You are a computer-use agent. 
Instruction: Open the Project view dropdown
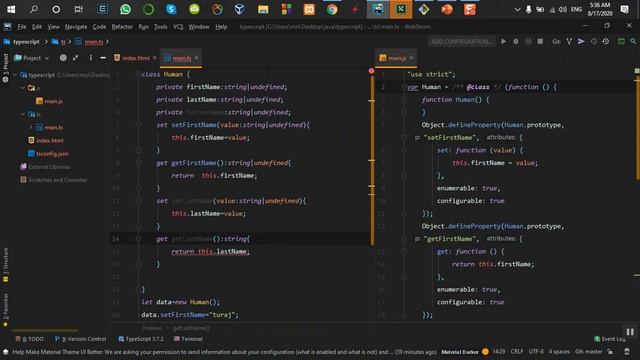pos(32,58)
